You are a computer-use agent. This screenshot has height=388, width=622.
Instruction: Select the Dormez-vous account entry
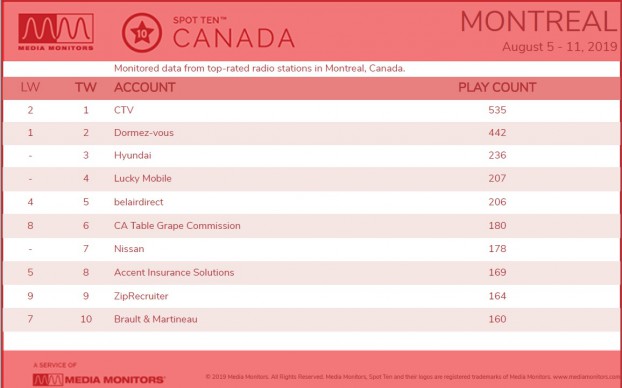[144, 133]
